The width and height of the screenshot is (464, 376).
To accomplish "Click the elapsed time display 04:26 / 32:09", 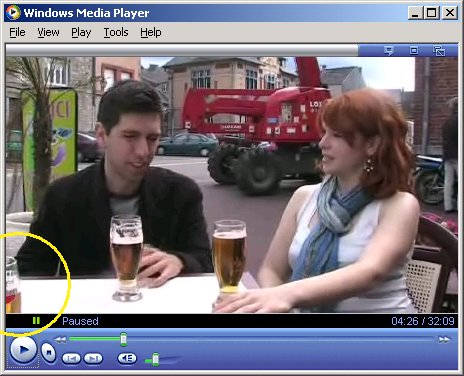I will pos(423,321).
